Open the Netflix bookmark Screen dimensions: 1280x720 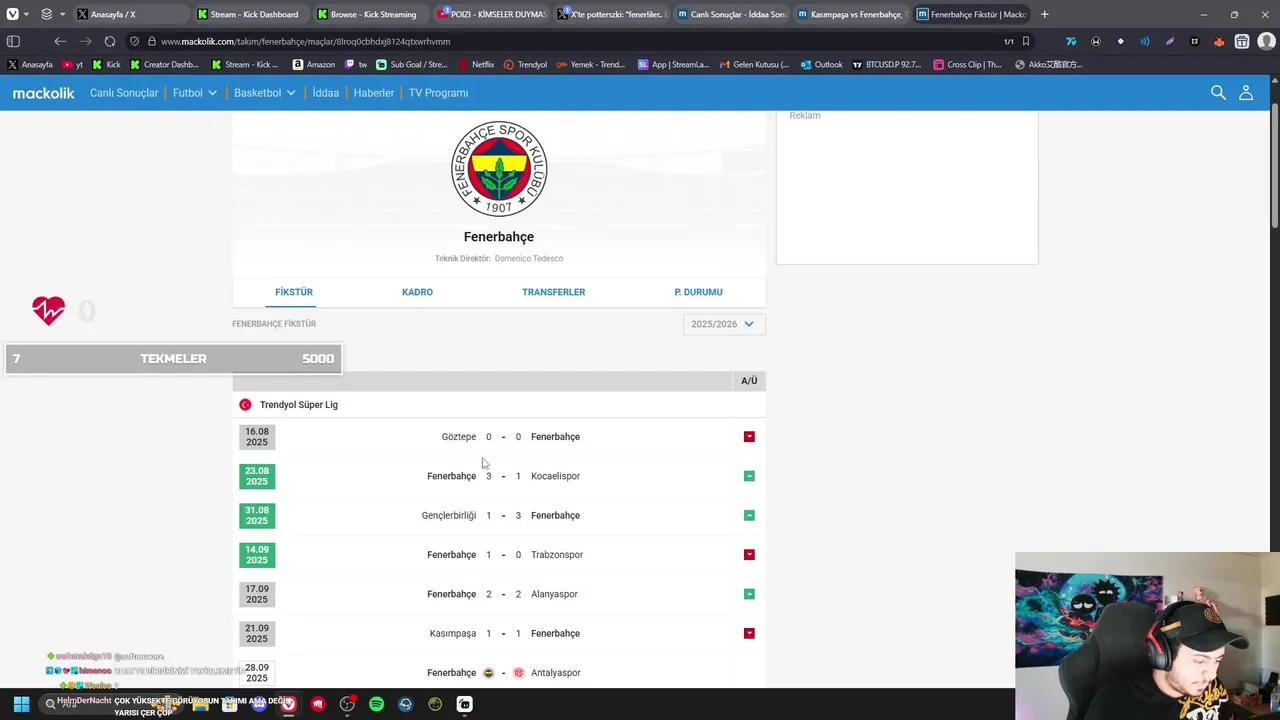tap(476, 64)
